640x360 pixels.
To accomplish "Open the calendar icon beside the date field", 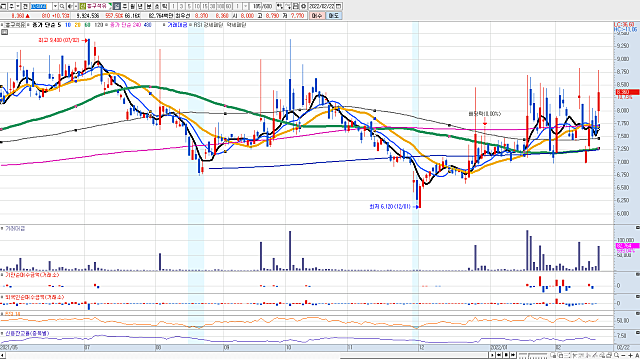I will pos(338,6).
